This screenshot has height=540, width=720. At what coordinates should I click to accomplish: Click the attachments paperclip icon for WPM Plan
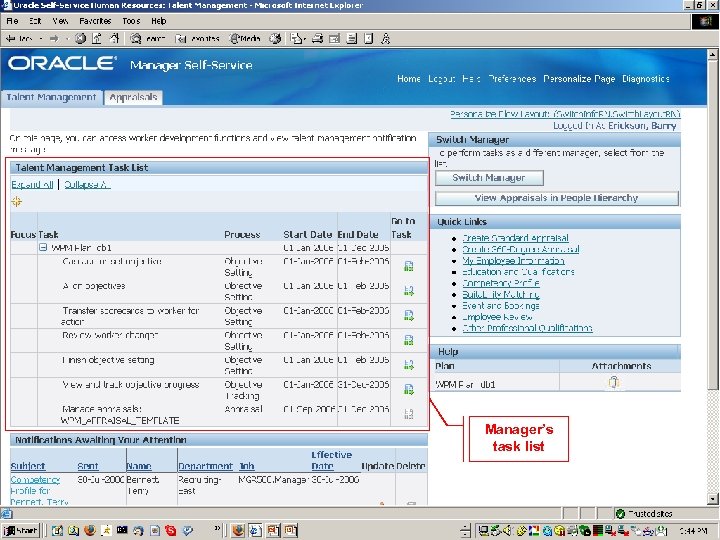(x=614, y=382)
